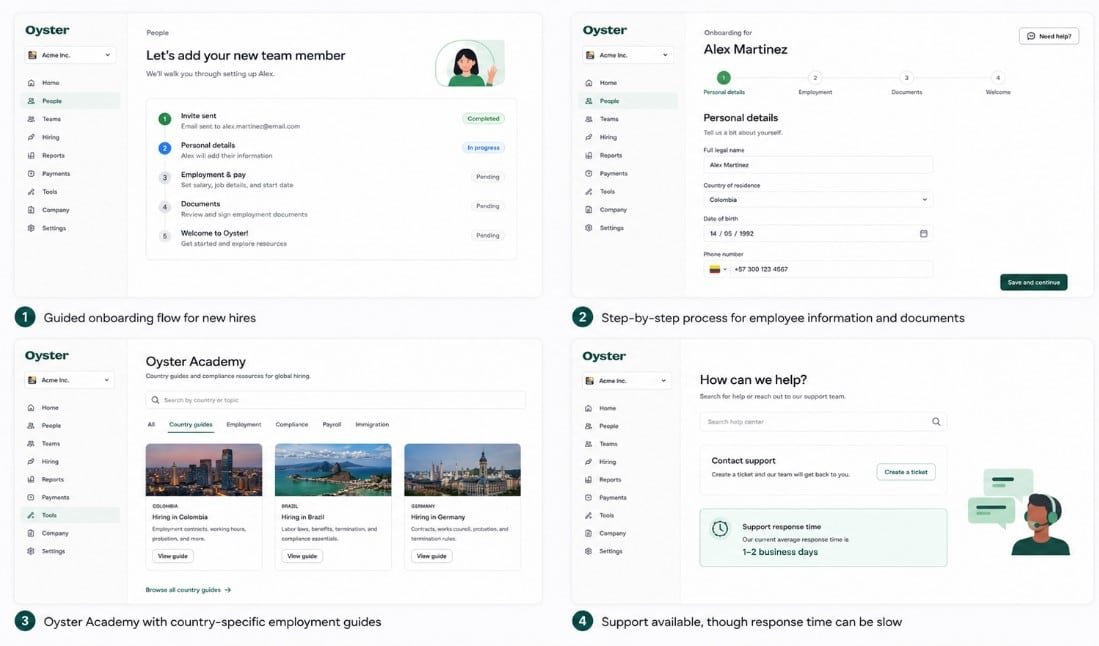1099x646 pixels.
Task: Select the 'Employment & pay' step row
Action: [332, 179]
